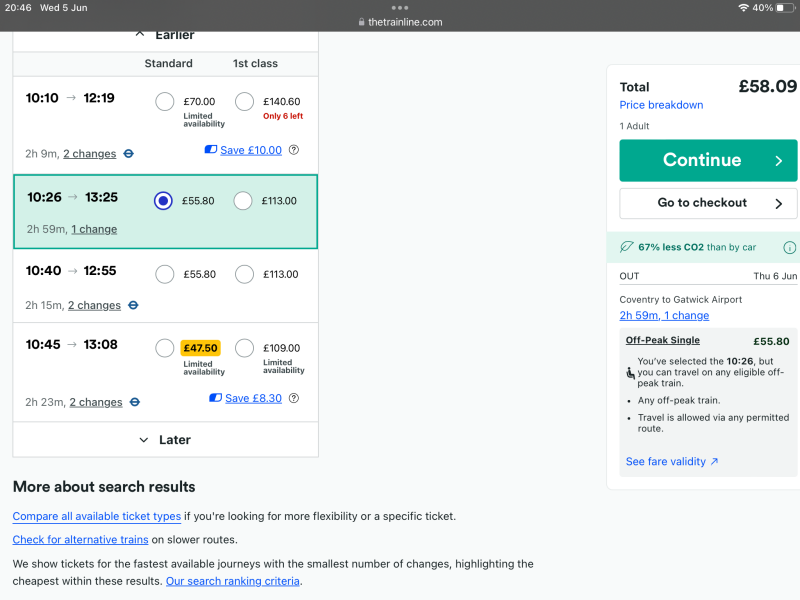
Task: Open Our search ranking criteria link
Action: click(x=233, y=581)
